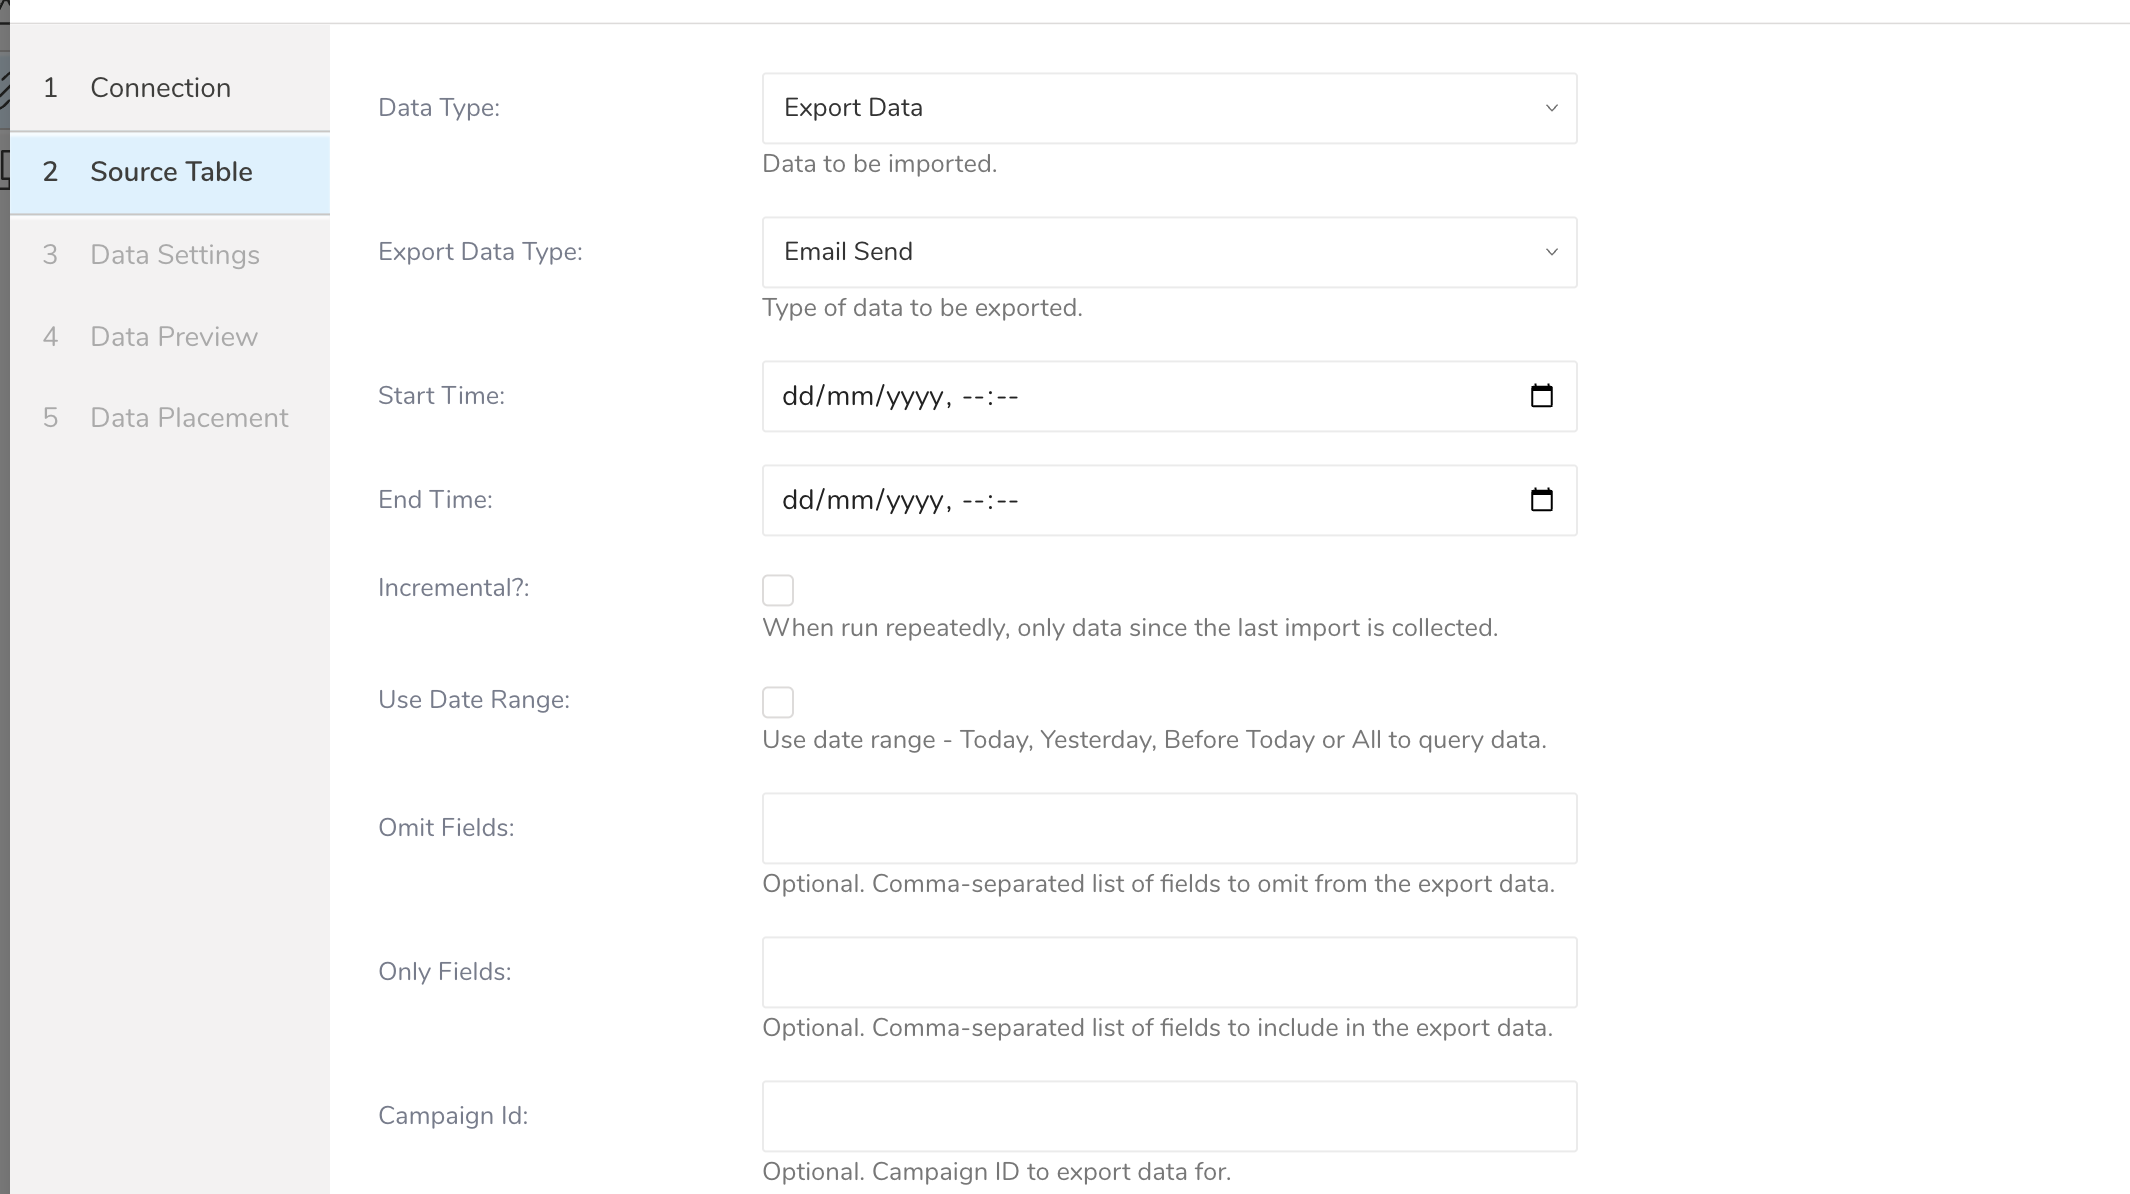Screen dimensions: 2130x1194
Task: Go to the Connection step
Action: [160, 88]
